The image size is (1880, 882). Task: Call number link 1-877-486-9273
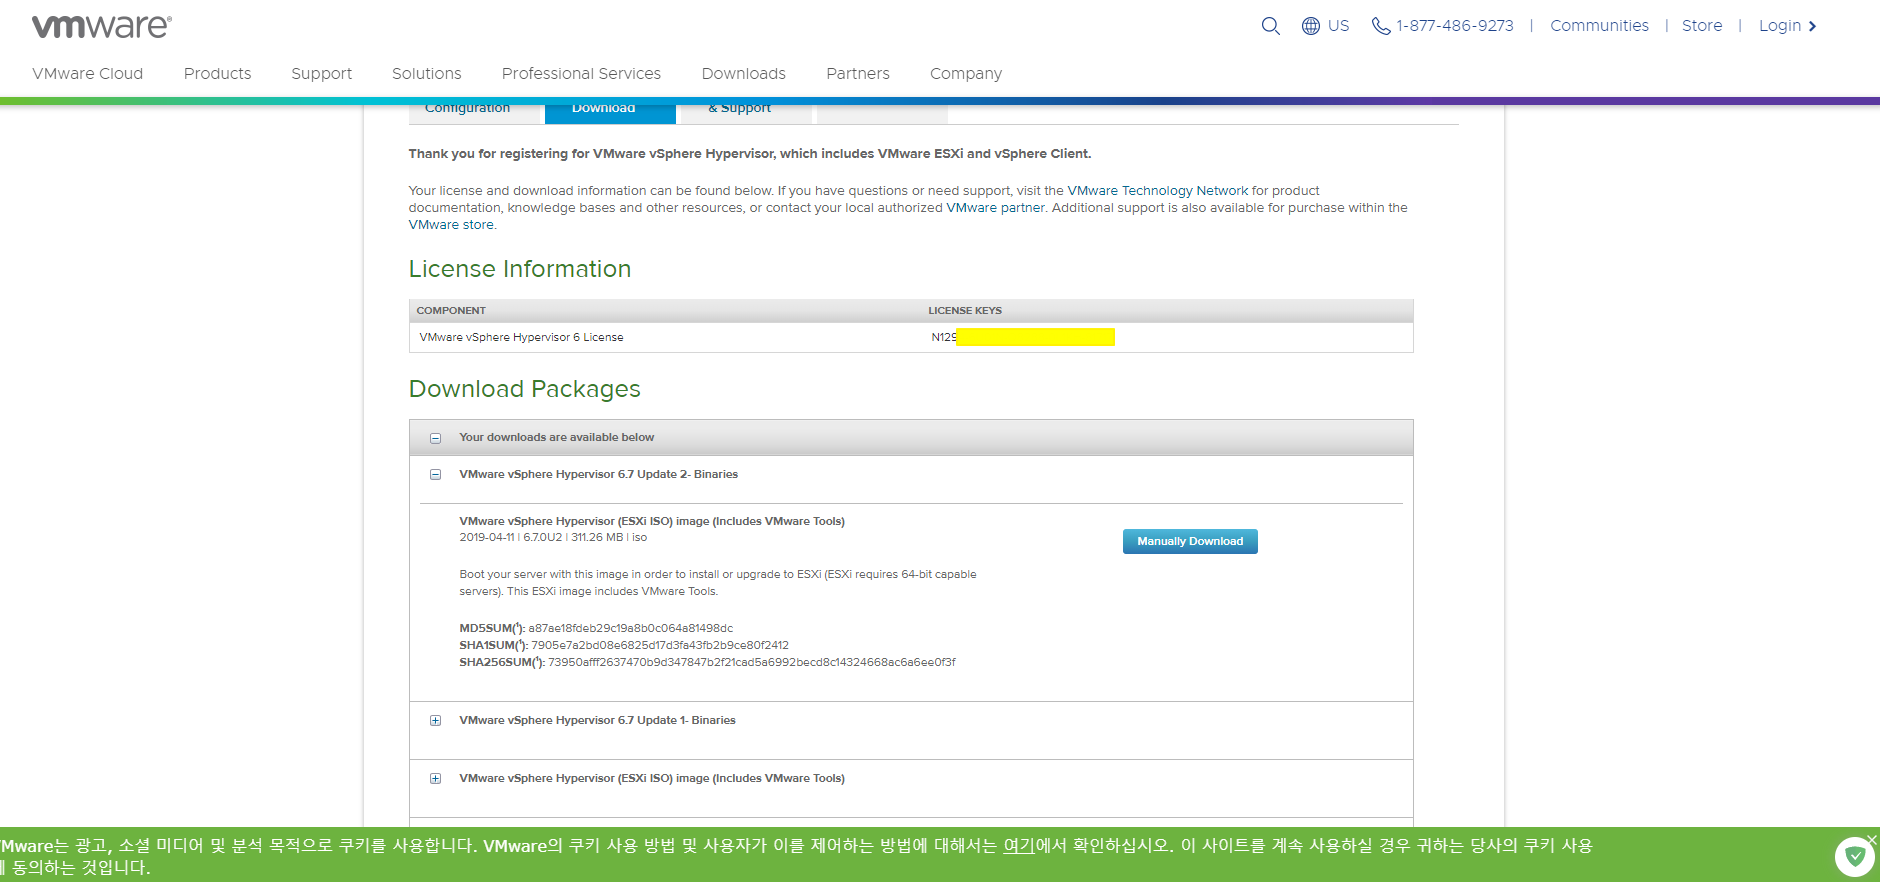1455,26
